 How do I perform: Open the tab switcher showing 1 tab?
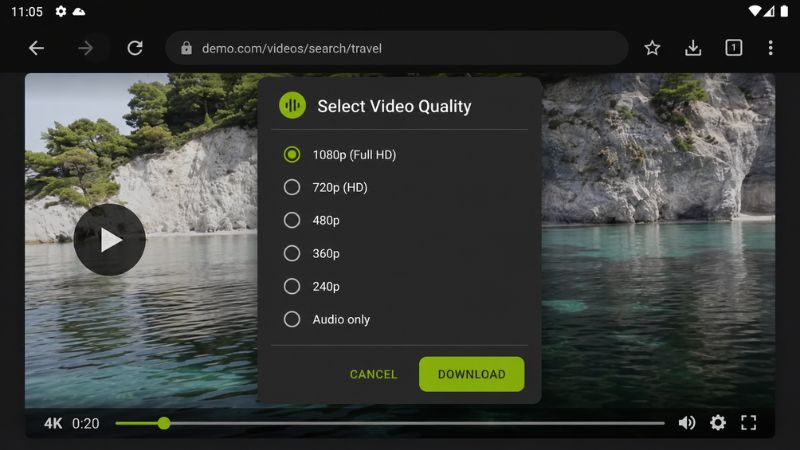(734, 48)
